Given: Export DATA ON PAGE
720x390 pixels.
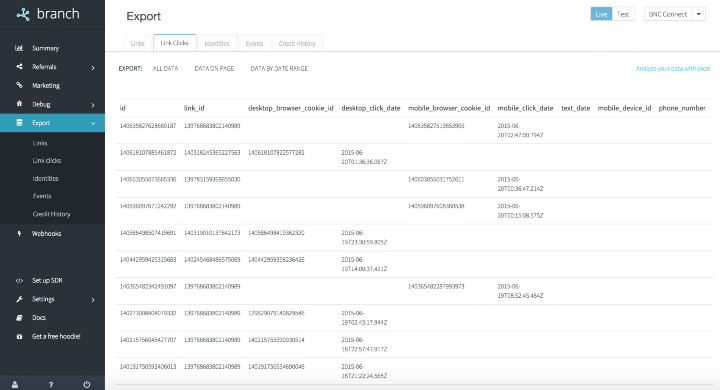Looking at the screenshot, I should [x=214, y=68].
